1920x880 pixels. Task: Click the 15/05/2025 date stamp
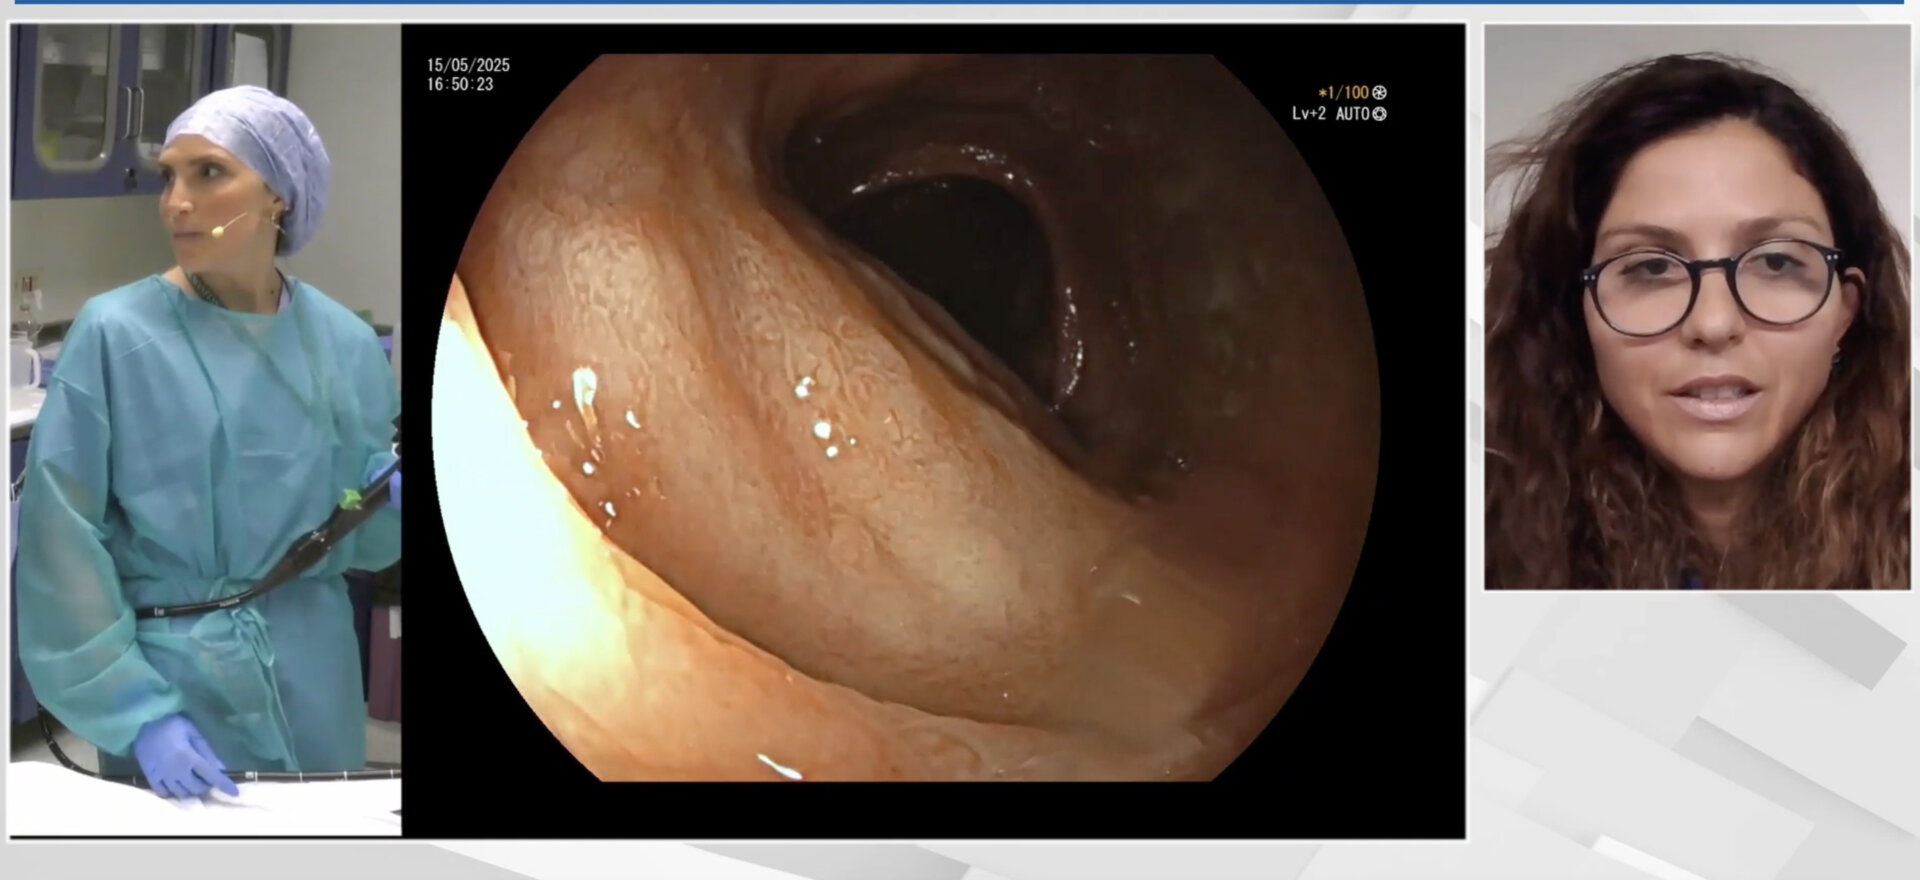click(x=468, y=65)
